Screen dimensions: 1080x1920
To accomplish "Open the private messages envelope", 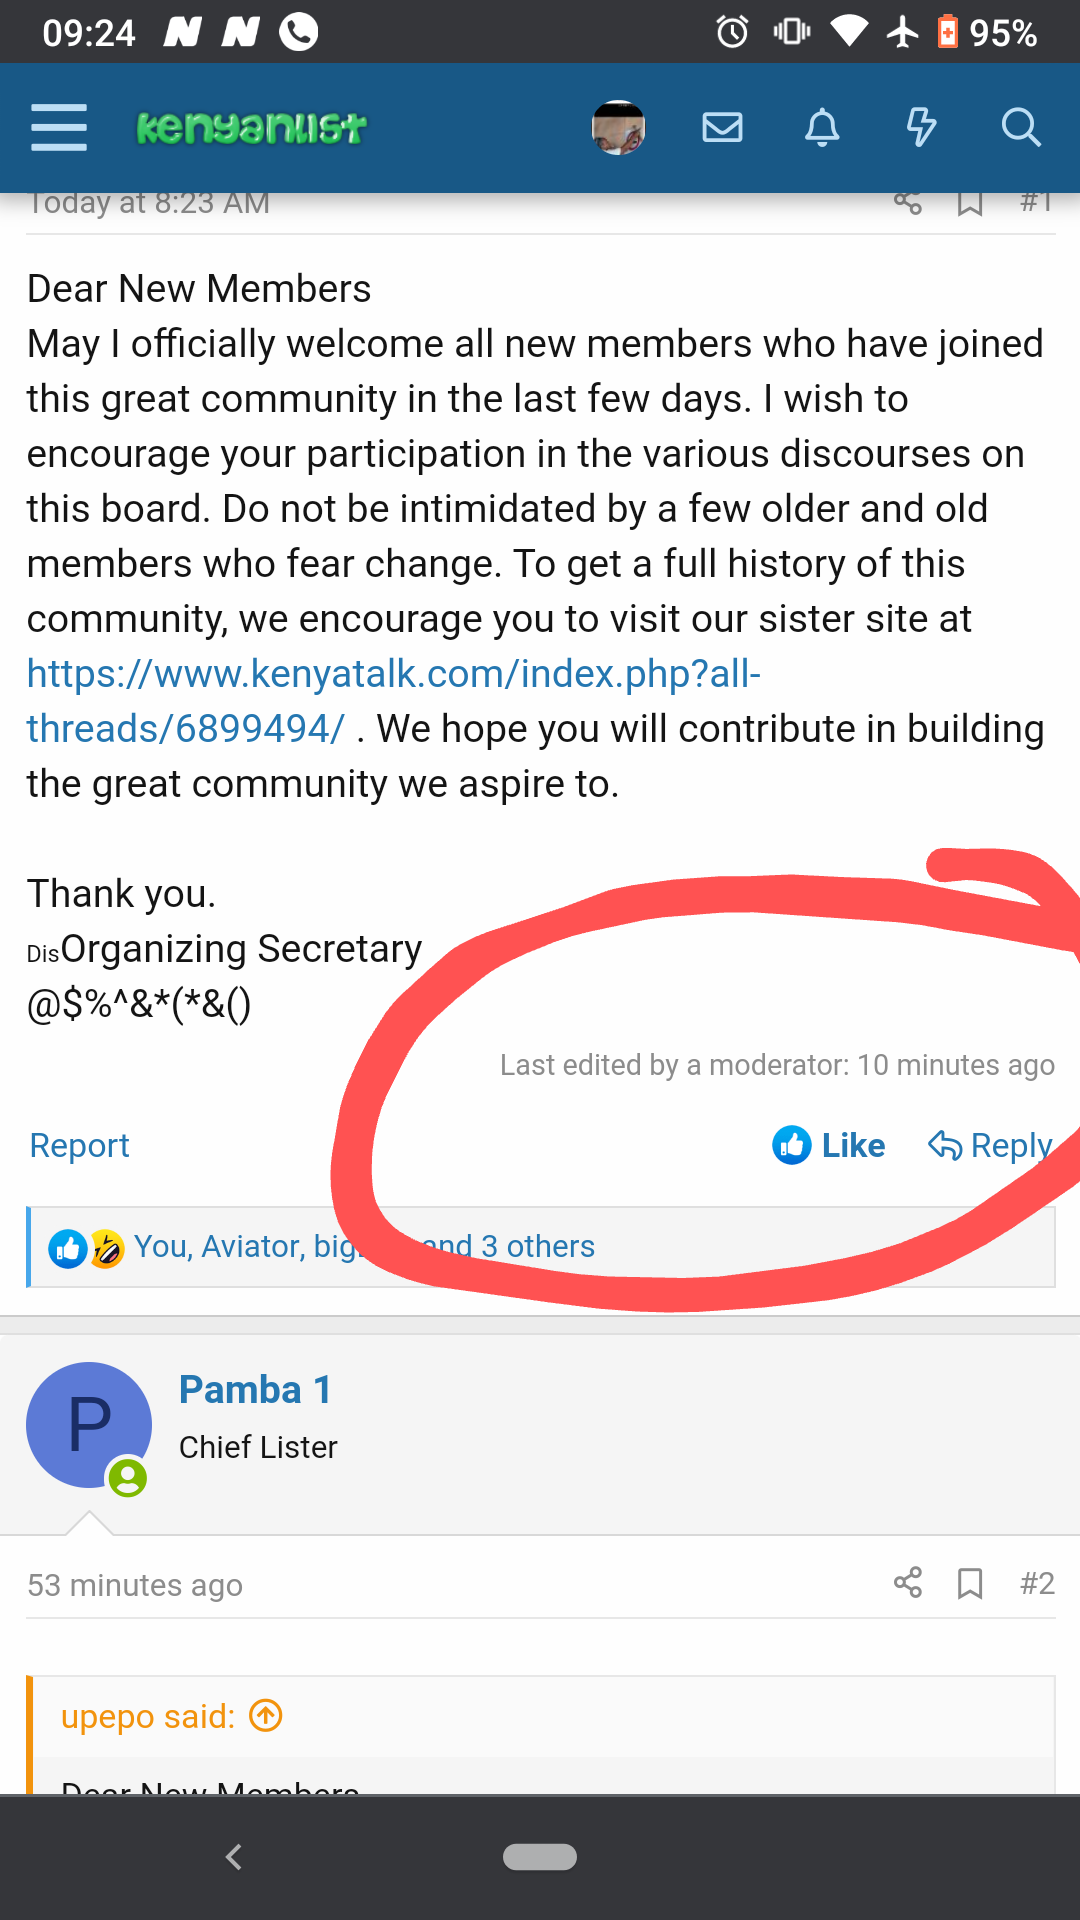I will click(x=722, y=127).
